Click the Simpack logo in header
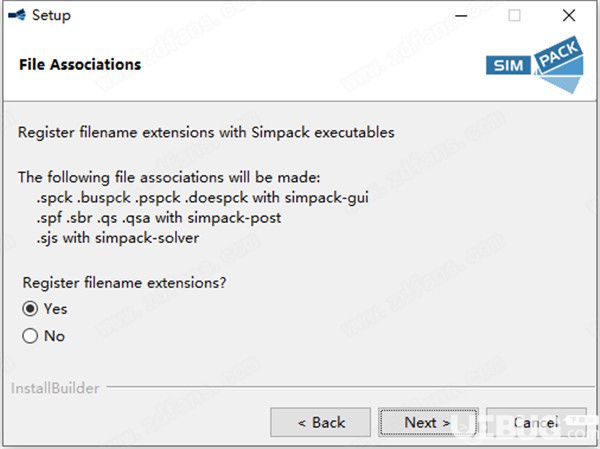The height and width of the screenshot is (449, 600). coord(535,65)
